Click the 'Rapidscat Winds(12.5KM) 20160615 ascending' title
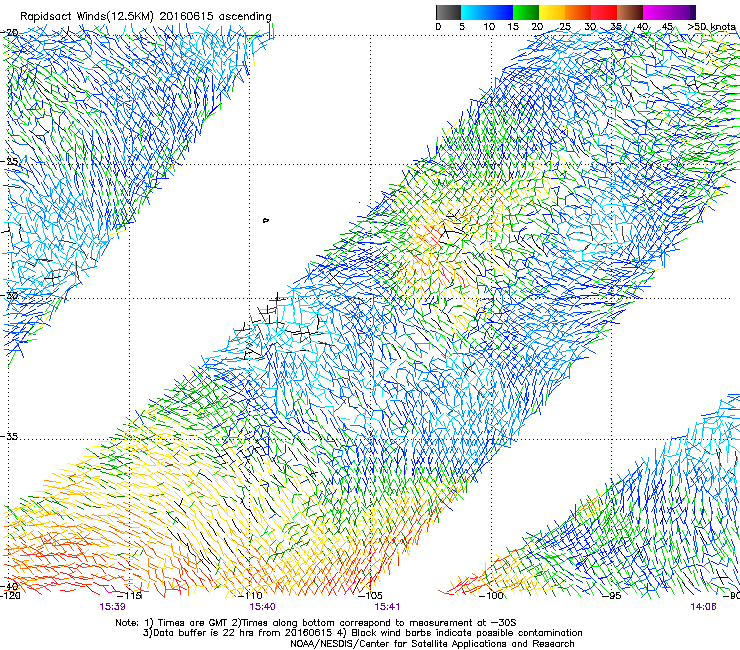The image size is (740, 650). click(x=146, y=17)
